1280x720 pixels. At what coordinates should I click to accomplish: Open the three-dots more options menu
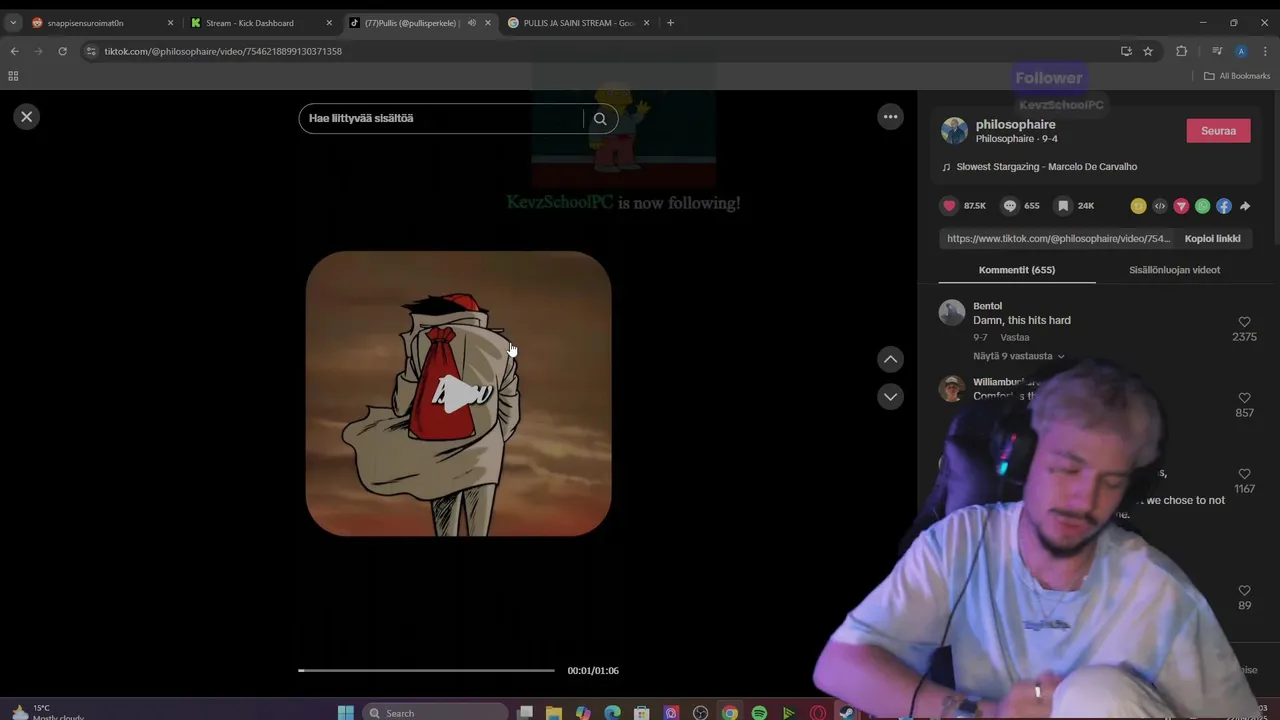pos(890,117)
